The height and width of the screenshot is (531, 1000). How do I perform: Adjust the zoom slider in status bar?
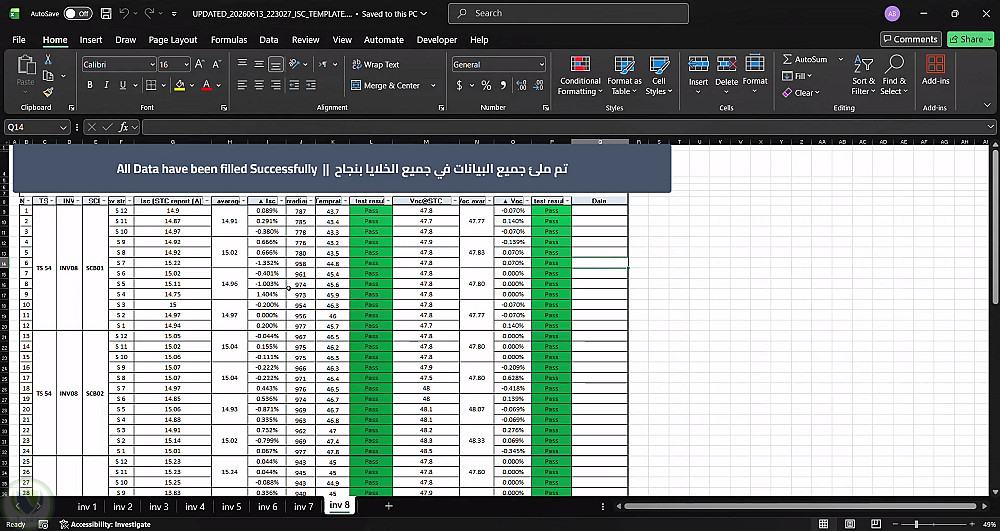(x=916, y=524)
